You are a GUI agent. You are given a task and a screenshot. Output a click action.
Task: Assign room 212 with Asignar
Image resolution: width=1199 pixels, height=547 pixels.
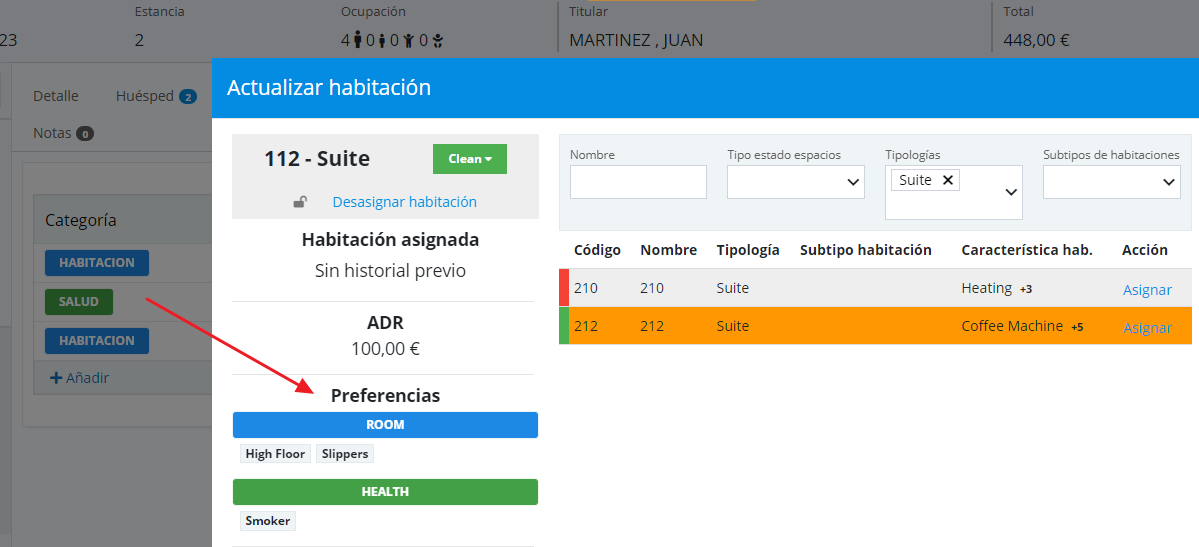point(1146,327)
